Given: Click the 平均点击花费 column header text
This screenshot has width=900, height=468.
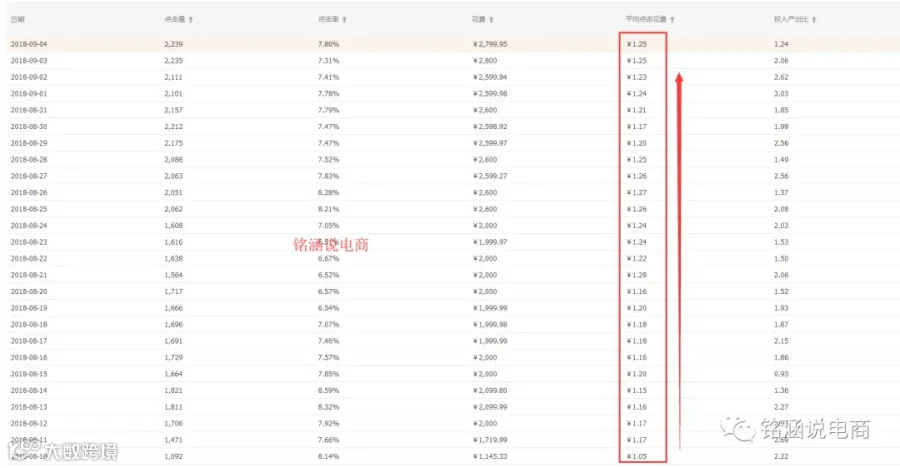Looking at the screenshot, I should point(646,20).
